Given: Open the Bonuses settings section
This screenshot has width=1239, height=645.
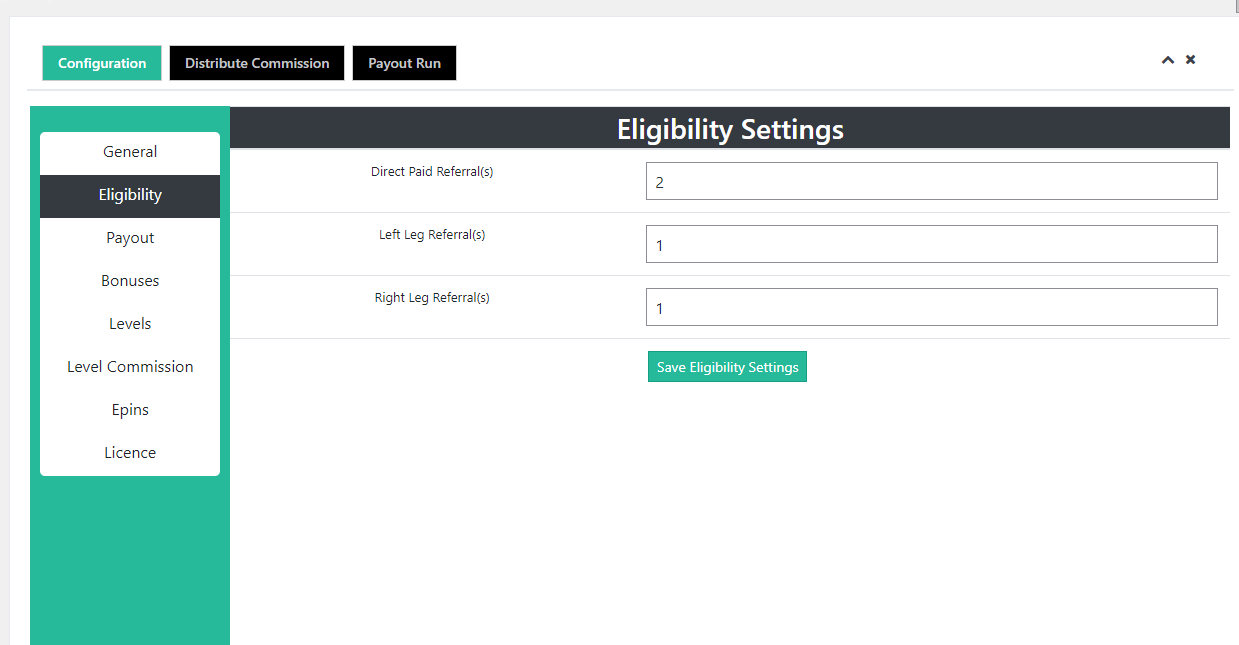Looking at the screenshot, I should pyautogui.click(x=130, y=281).
